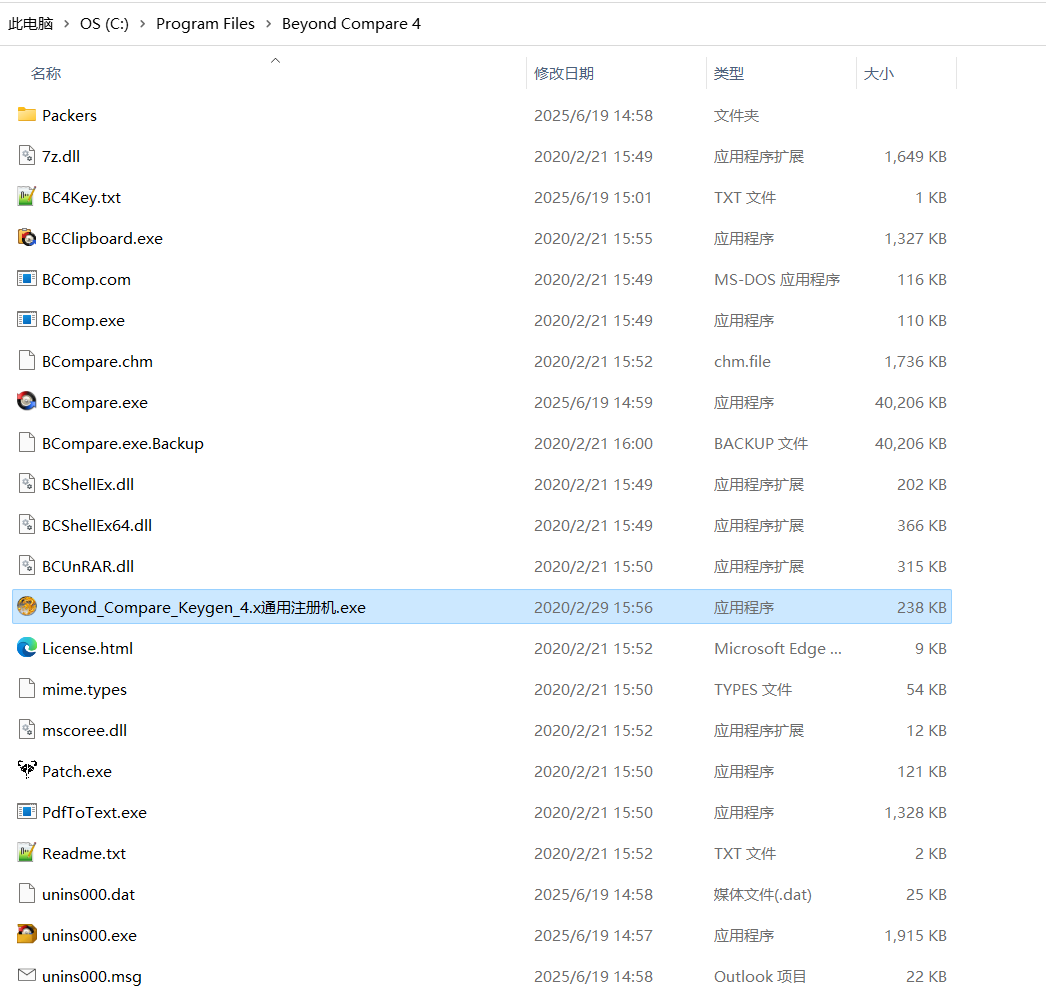
Task: Click the 媒体文件(.dat) type cell
Action: (x=762, y=895)
